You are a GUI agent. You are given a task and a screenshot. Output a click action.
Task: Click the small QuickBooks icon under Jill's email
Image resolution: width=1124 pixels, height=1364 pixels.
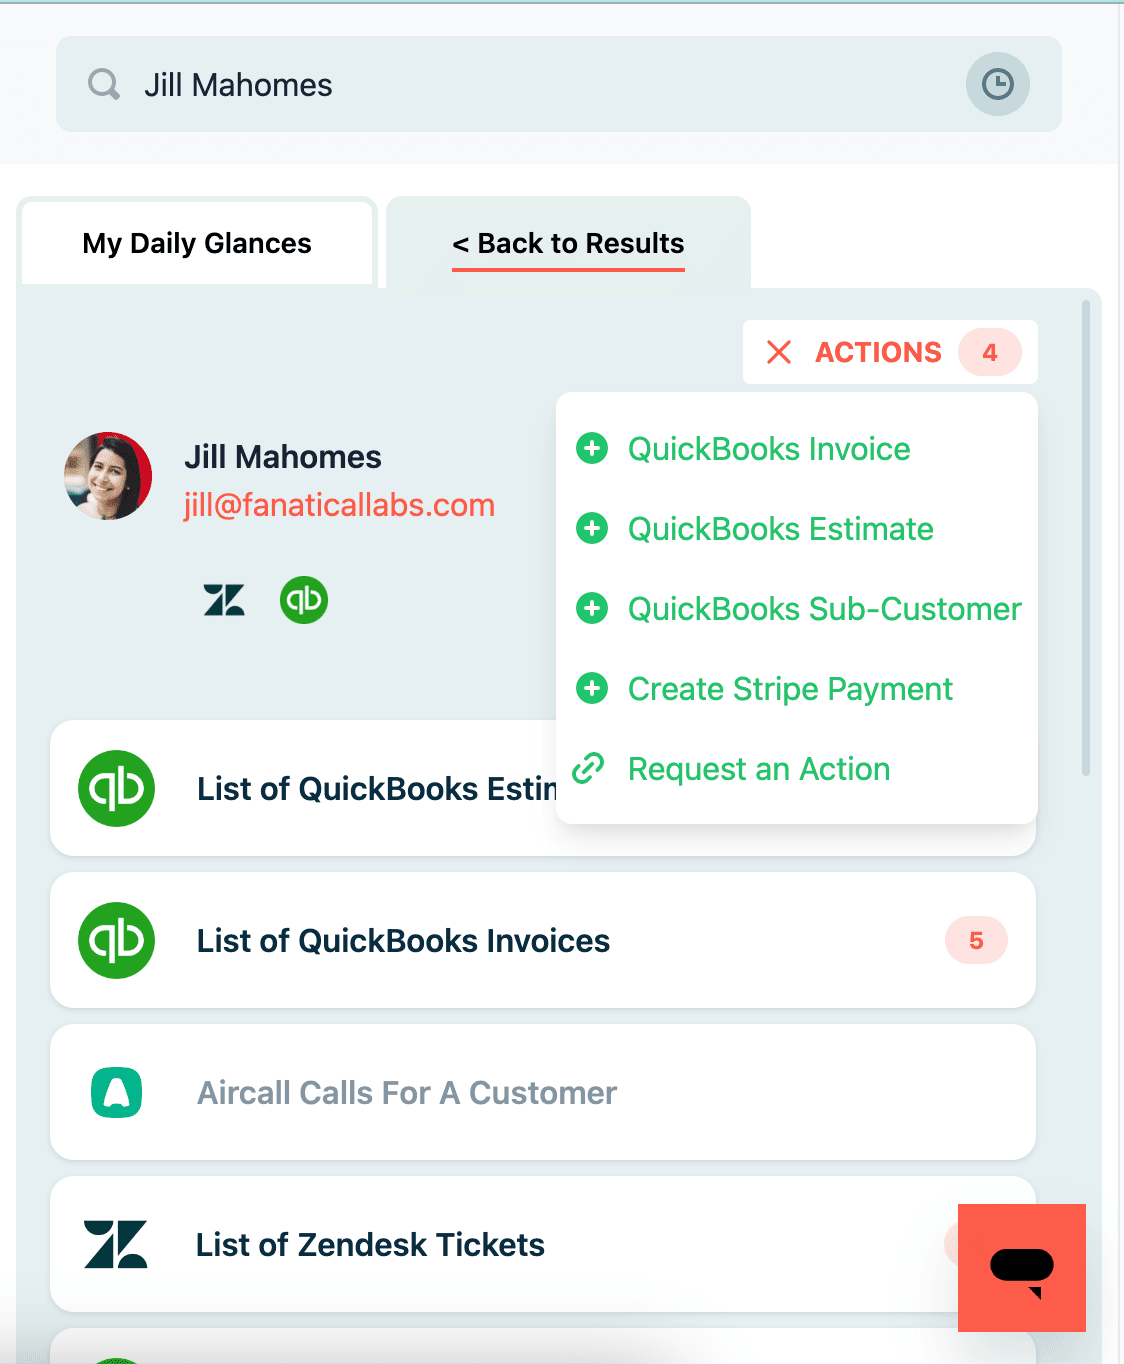pyautogui.click(x=304, y=600)
